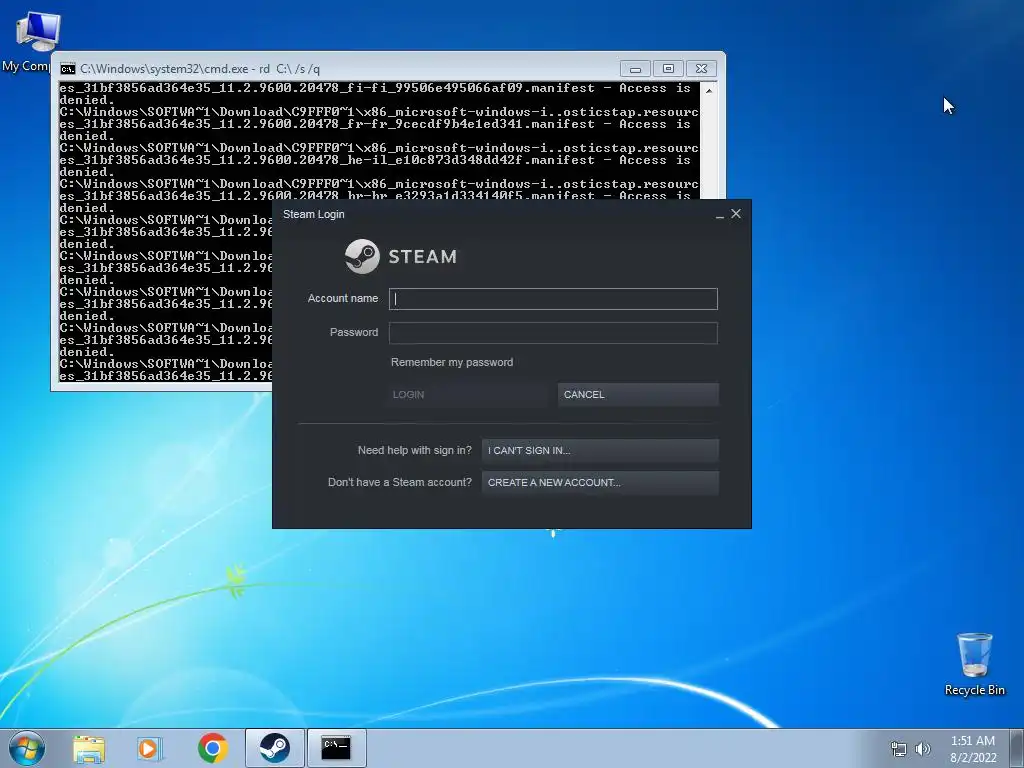Toggle Remember my password option
Image resolution: width=1024 pixels, height=768 pixels.
452,362
